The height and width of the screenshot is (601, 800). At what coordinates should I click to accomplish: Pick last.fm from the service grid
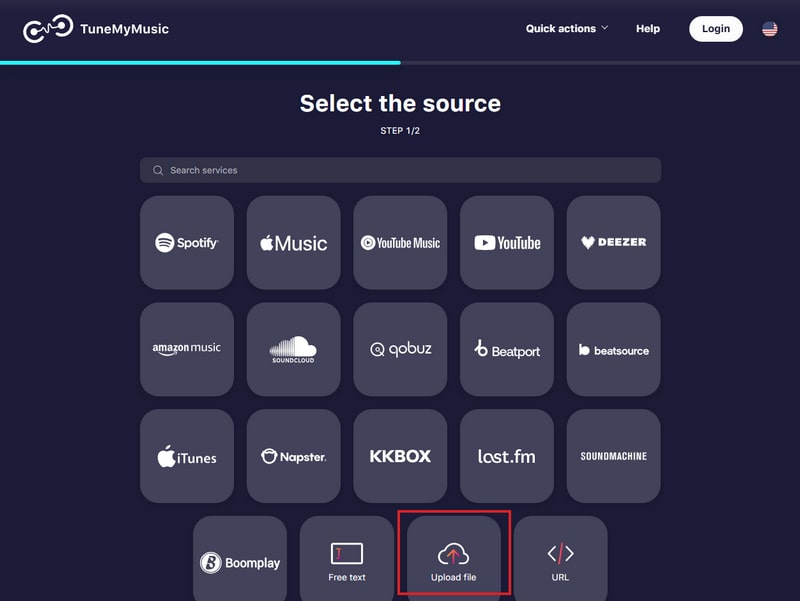coord(507,455)
